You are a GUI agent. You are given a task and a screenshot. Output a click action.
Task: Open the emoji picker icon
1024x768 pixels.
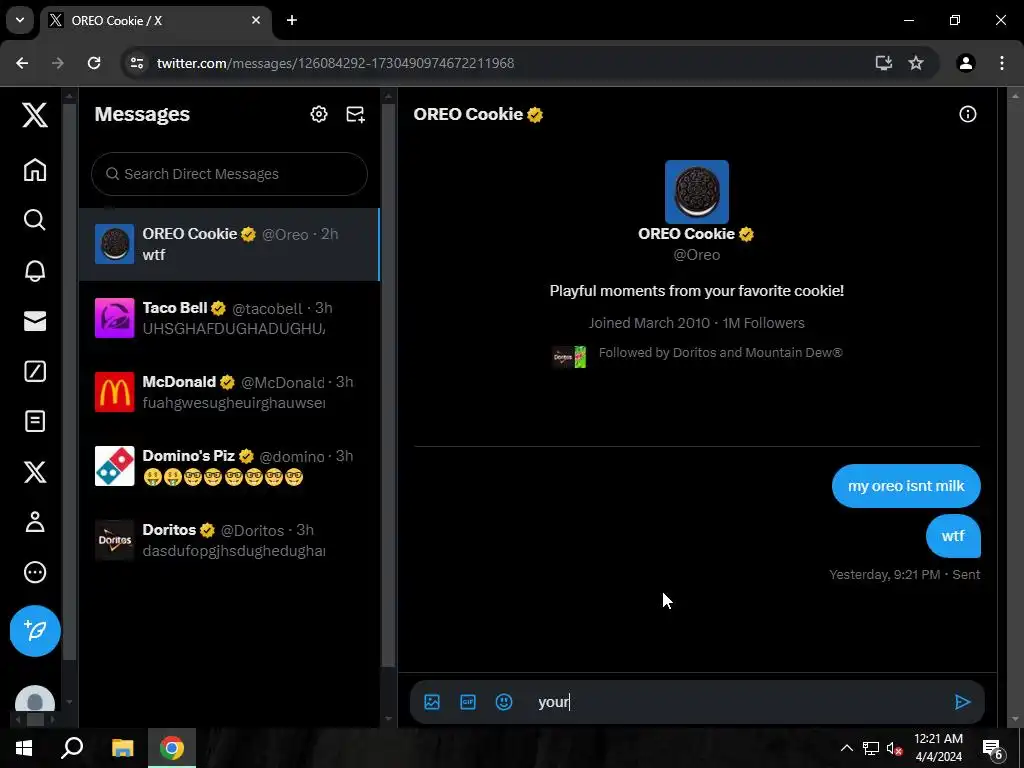[504, 702]
